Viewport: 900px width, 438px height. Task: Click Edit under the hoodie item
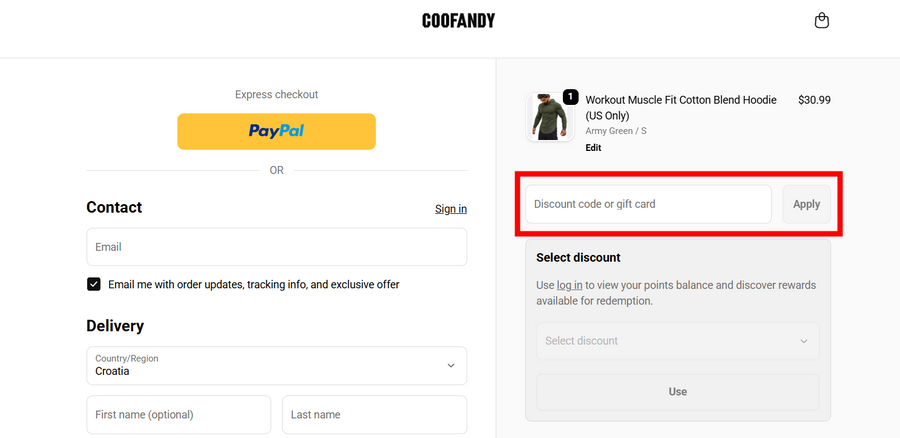593,148
